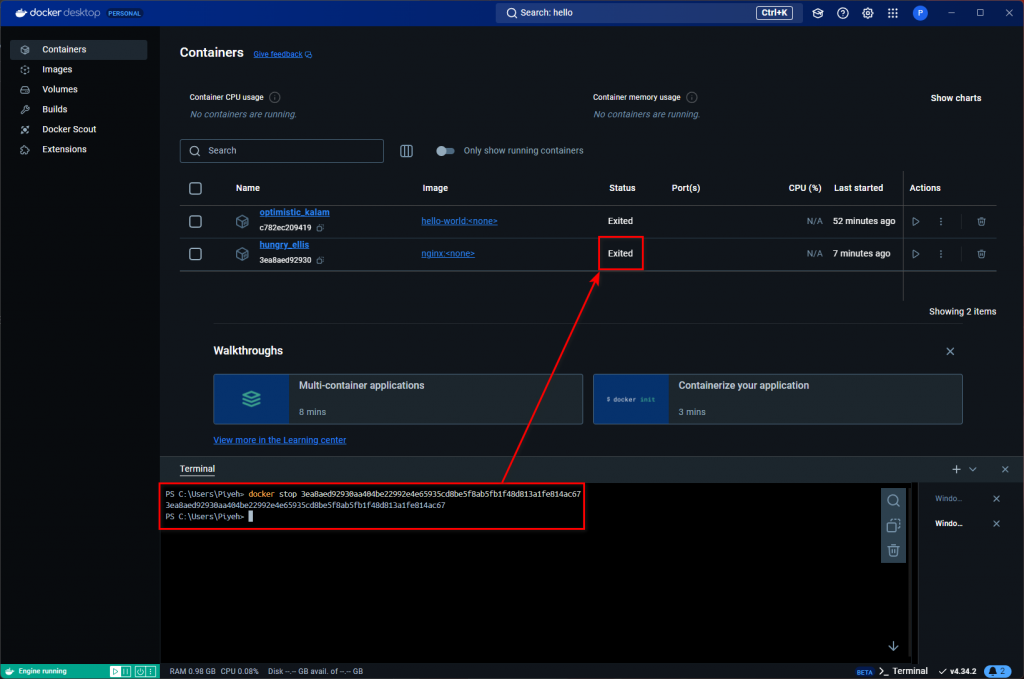The height and width of the screenshot is (679, 1024).
Task: Pause Docker engine in status bar
Action: tap(127, 671)
